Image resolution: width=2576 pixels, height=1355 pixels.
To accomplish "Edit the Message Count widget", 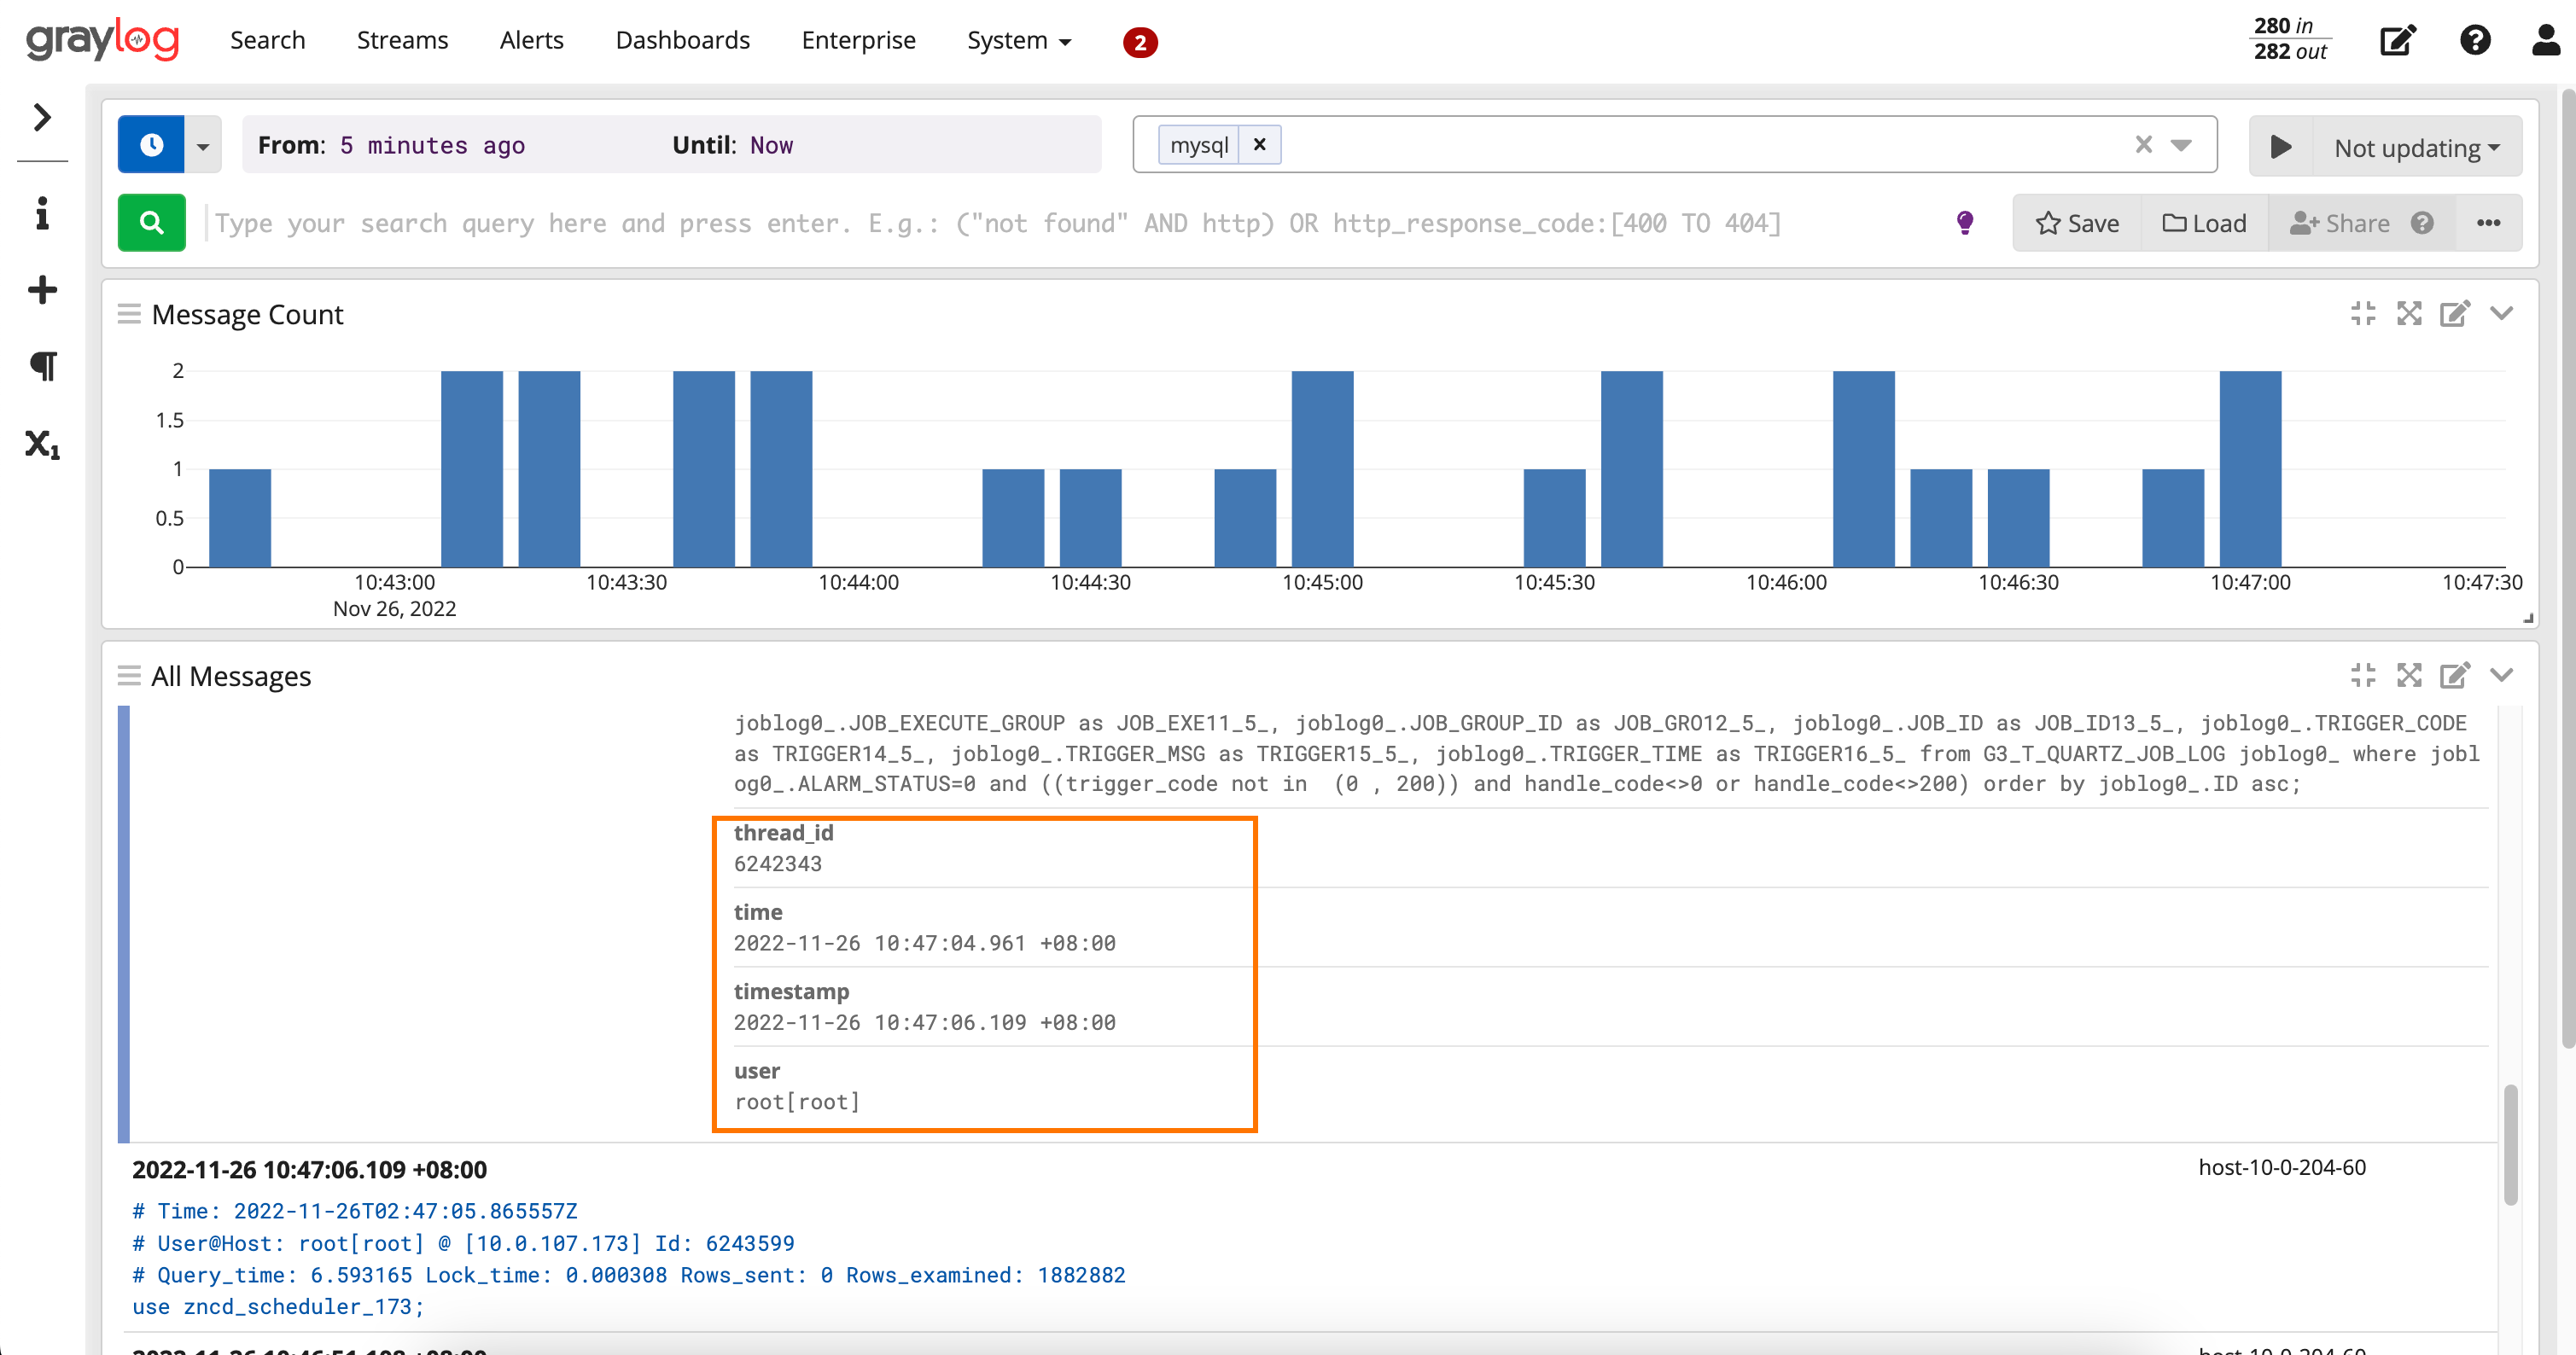I will (2455, 314).
